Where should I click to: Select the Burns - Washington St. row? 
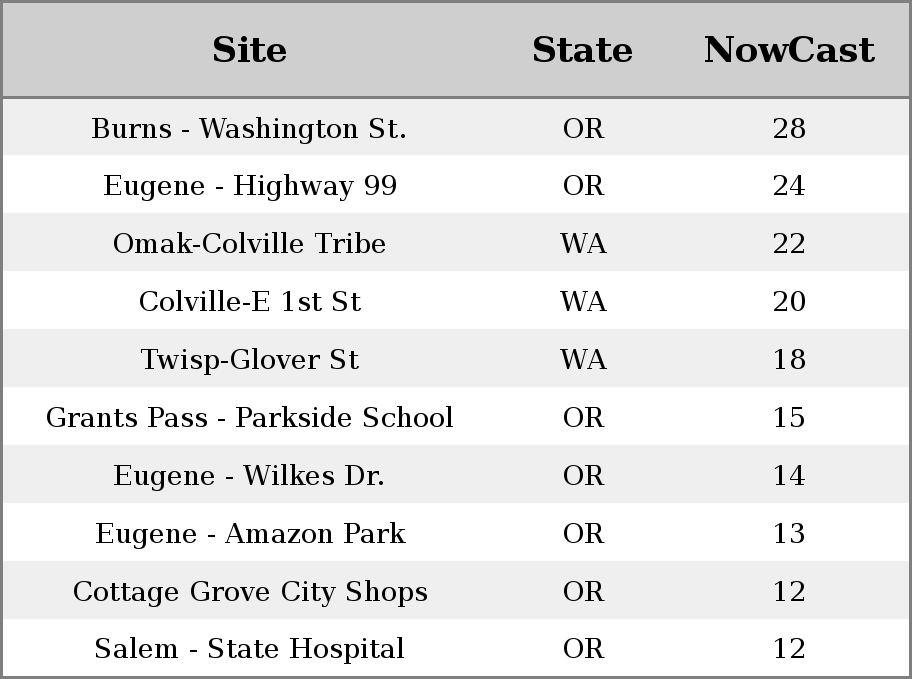(456, 127)
